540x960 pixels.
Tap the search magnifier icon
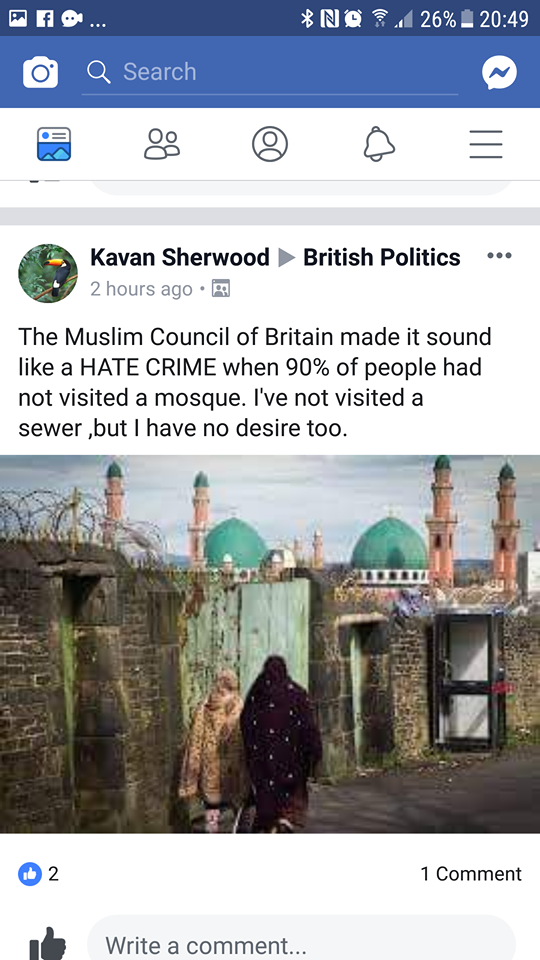99,72
